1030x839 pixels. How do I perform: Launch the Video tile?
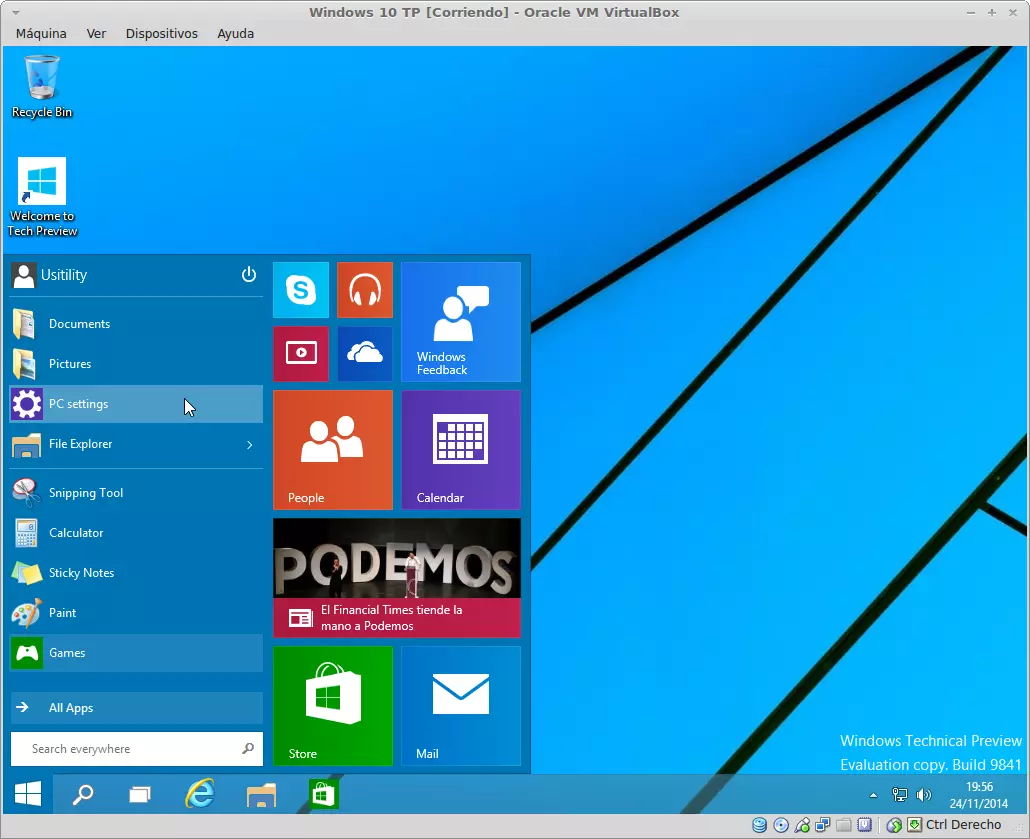(300, 353)
